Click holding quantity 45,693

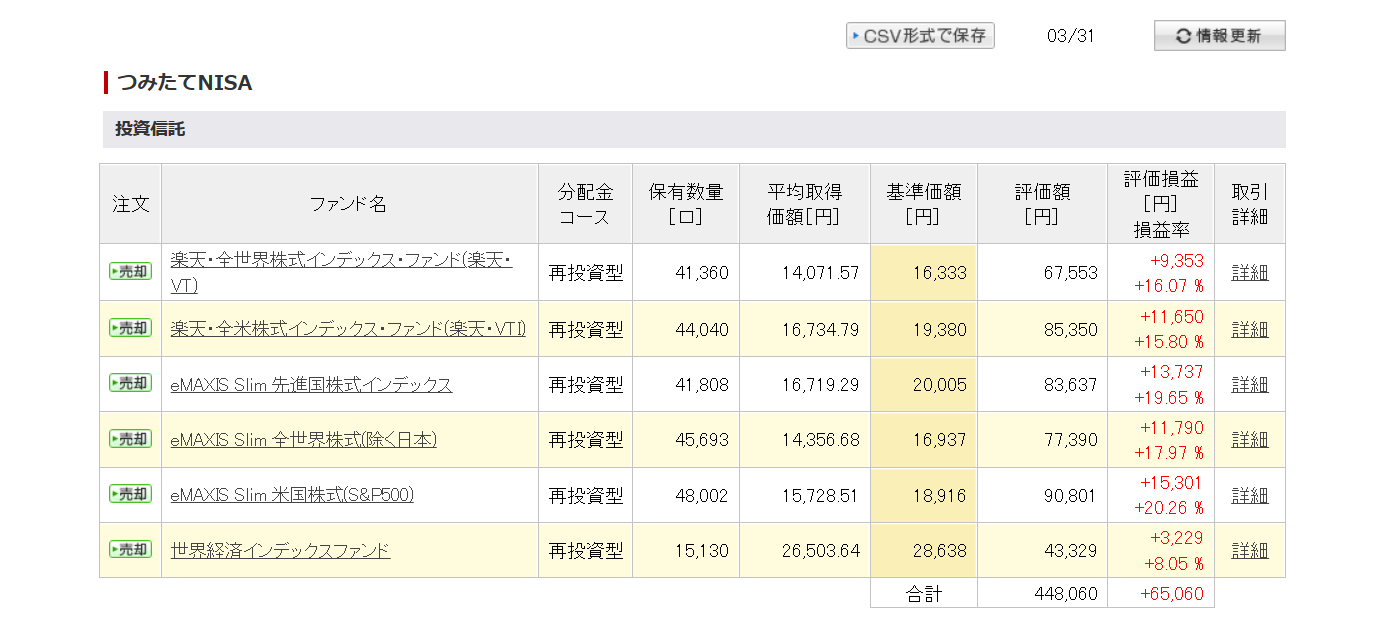(x=702, y=440)
